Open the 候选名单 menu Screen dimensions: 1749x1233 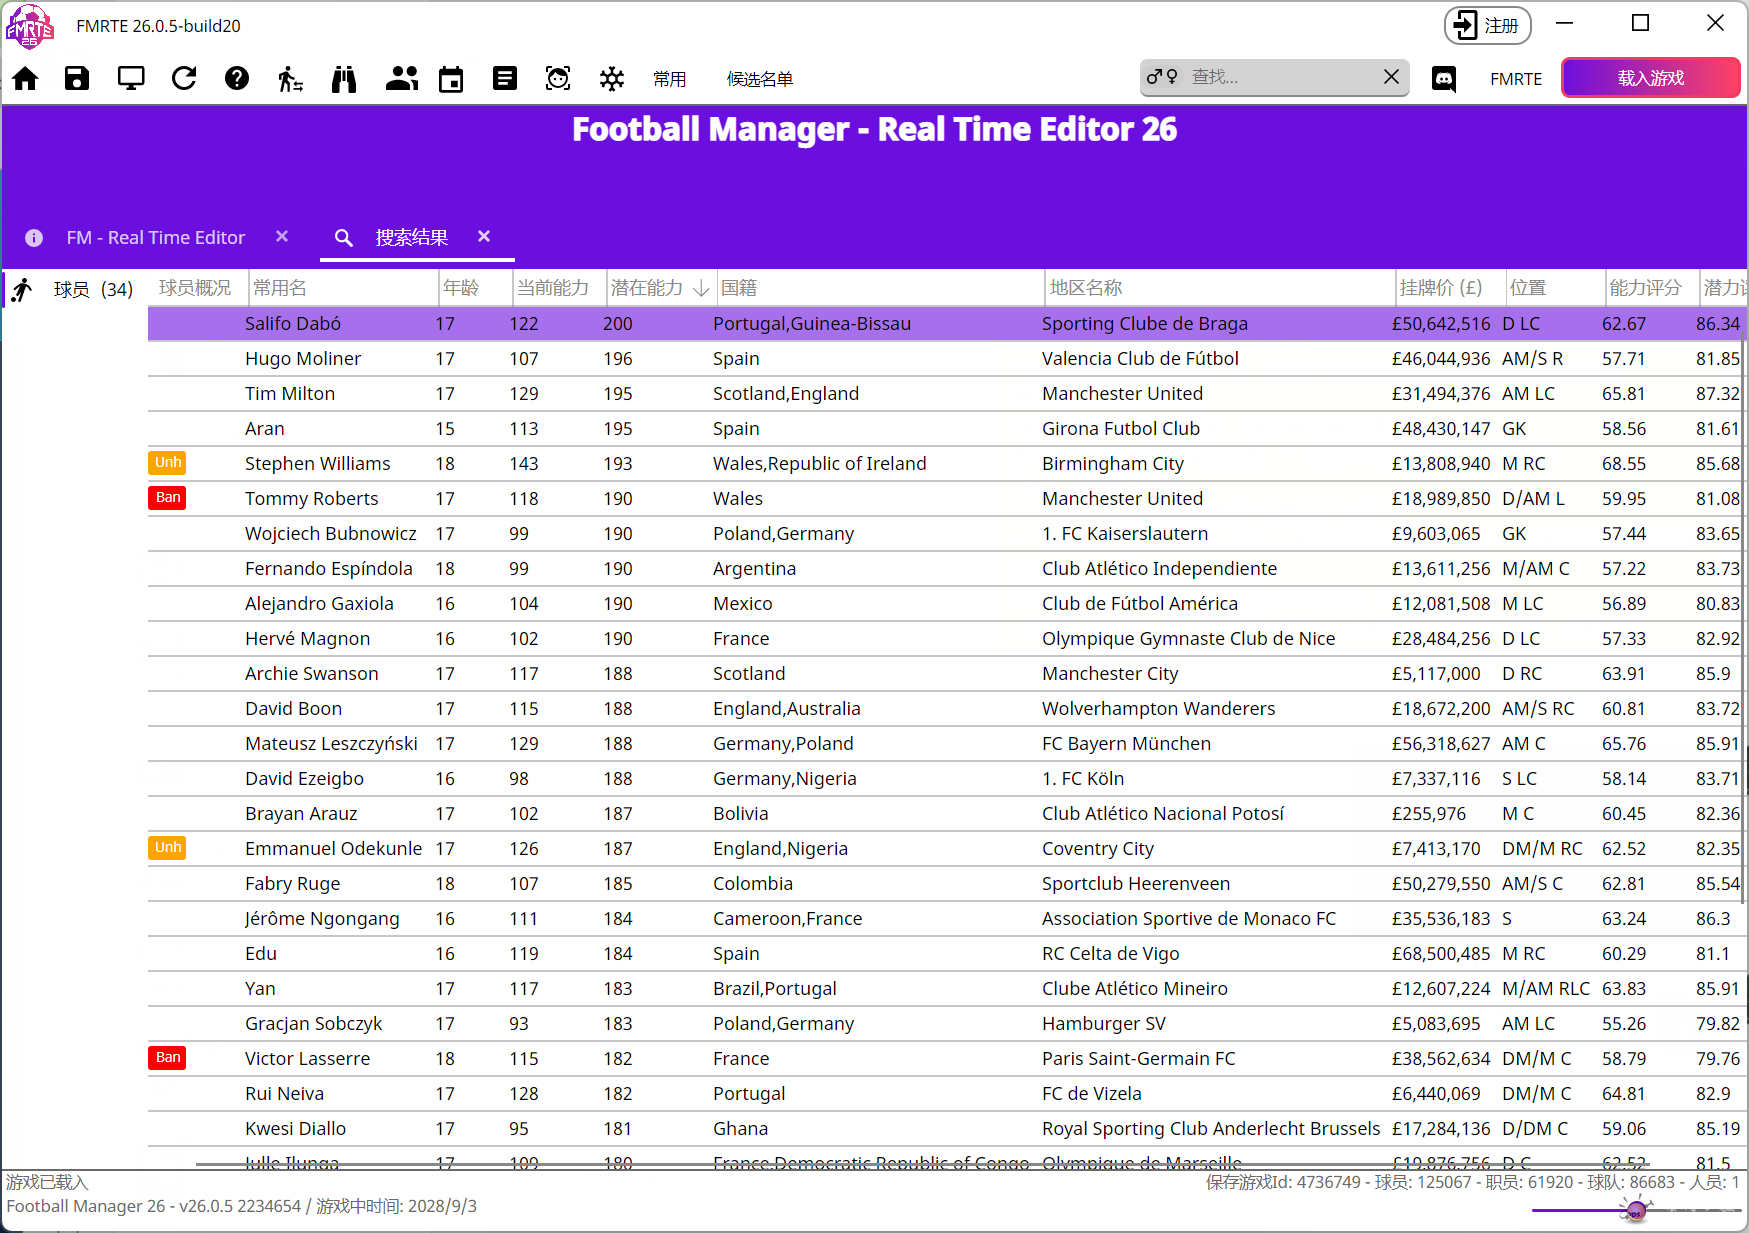pos(759,79)
